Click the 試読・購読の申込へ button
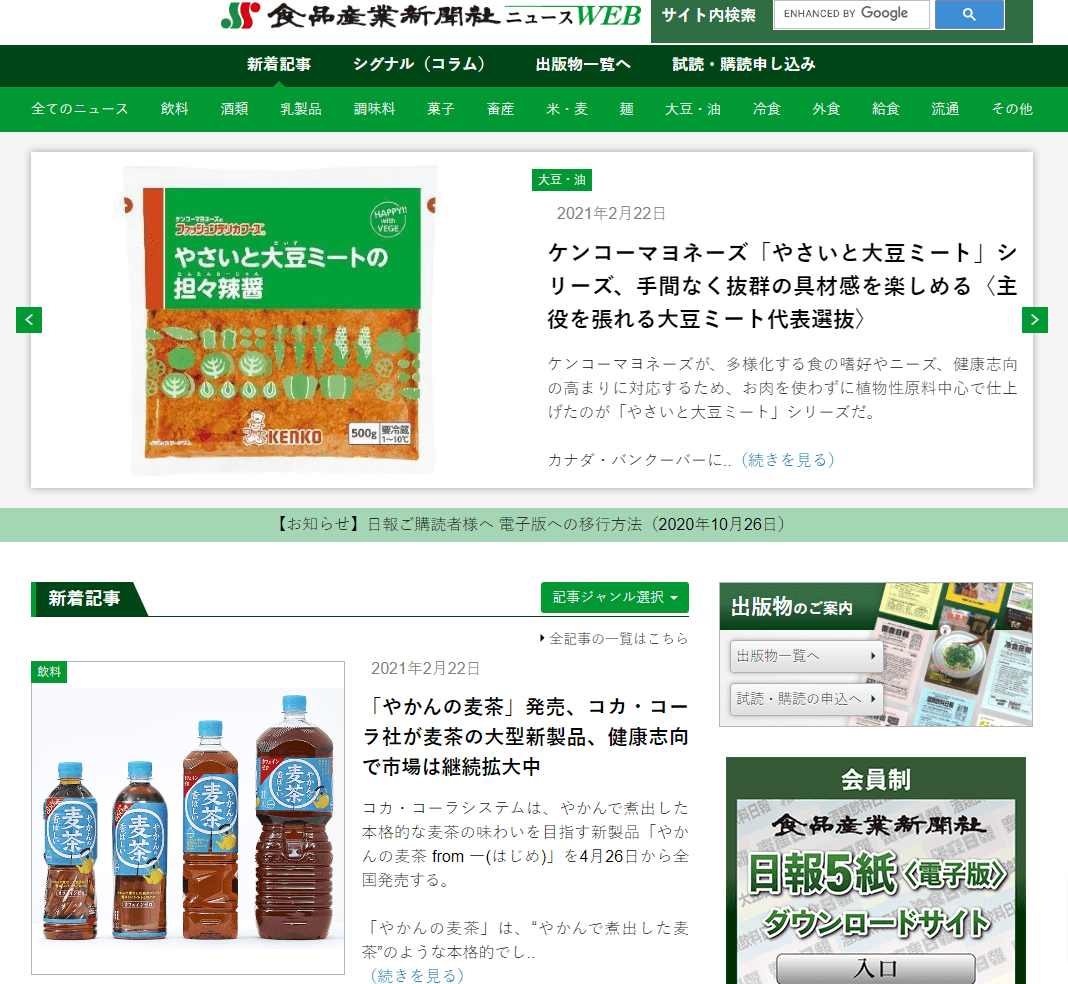This screenshot has width=1068, height=984. (x=806, y=699)
